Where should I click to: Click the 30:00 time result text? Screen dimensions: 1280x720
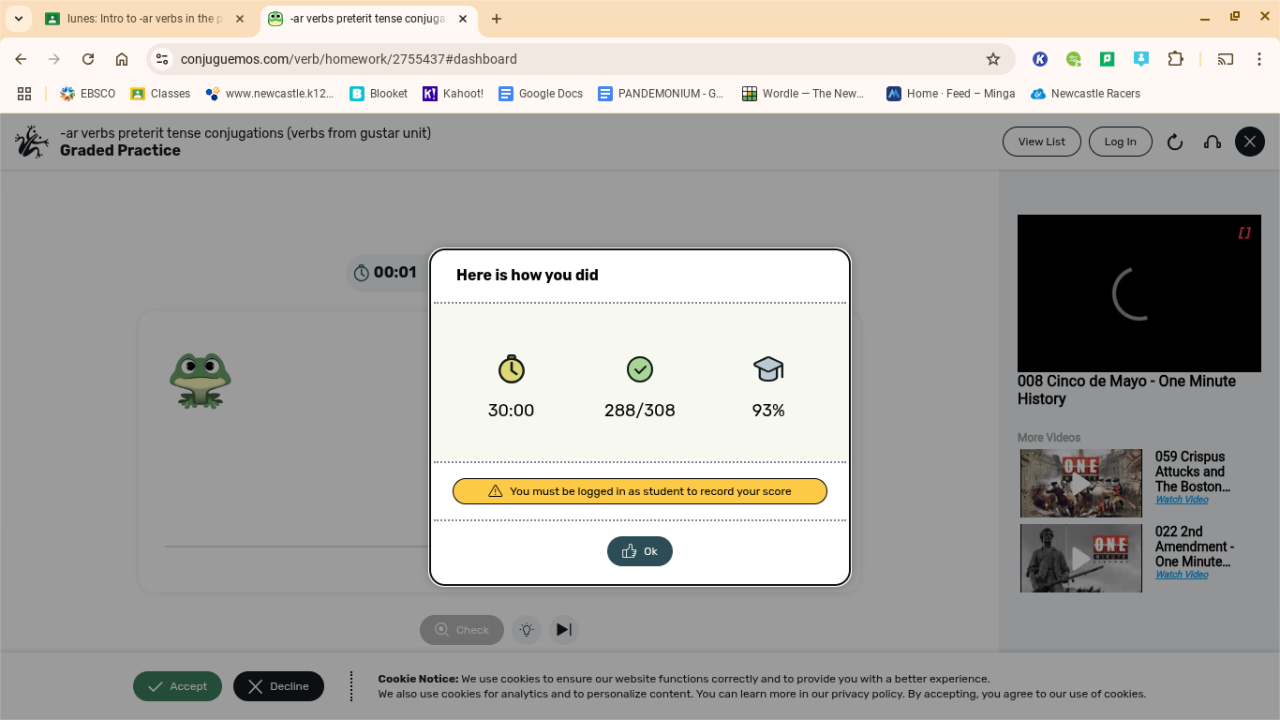[x=511, y=410]
